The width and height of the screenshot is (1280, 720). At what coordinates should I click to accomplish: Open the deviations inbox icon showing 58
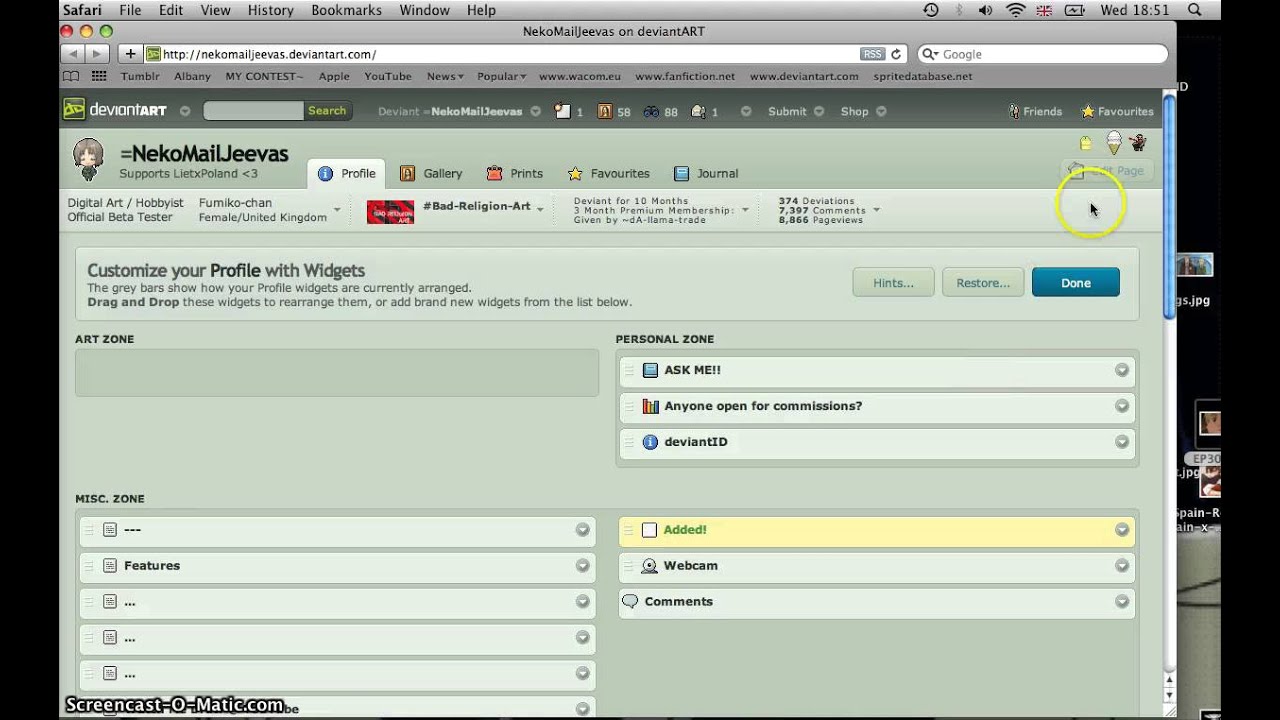(605, 111)
